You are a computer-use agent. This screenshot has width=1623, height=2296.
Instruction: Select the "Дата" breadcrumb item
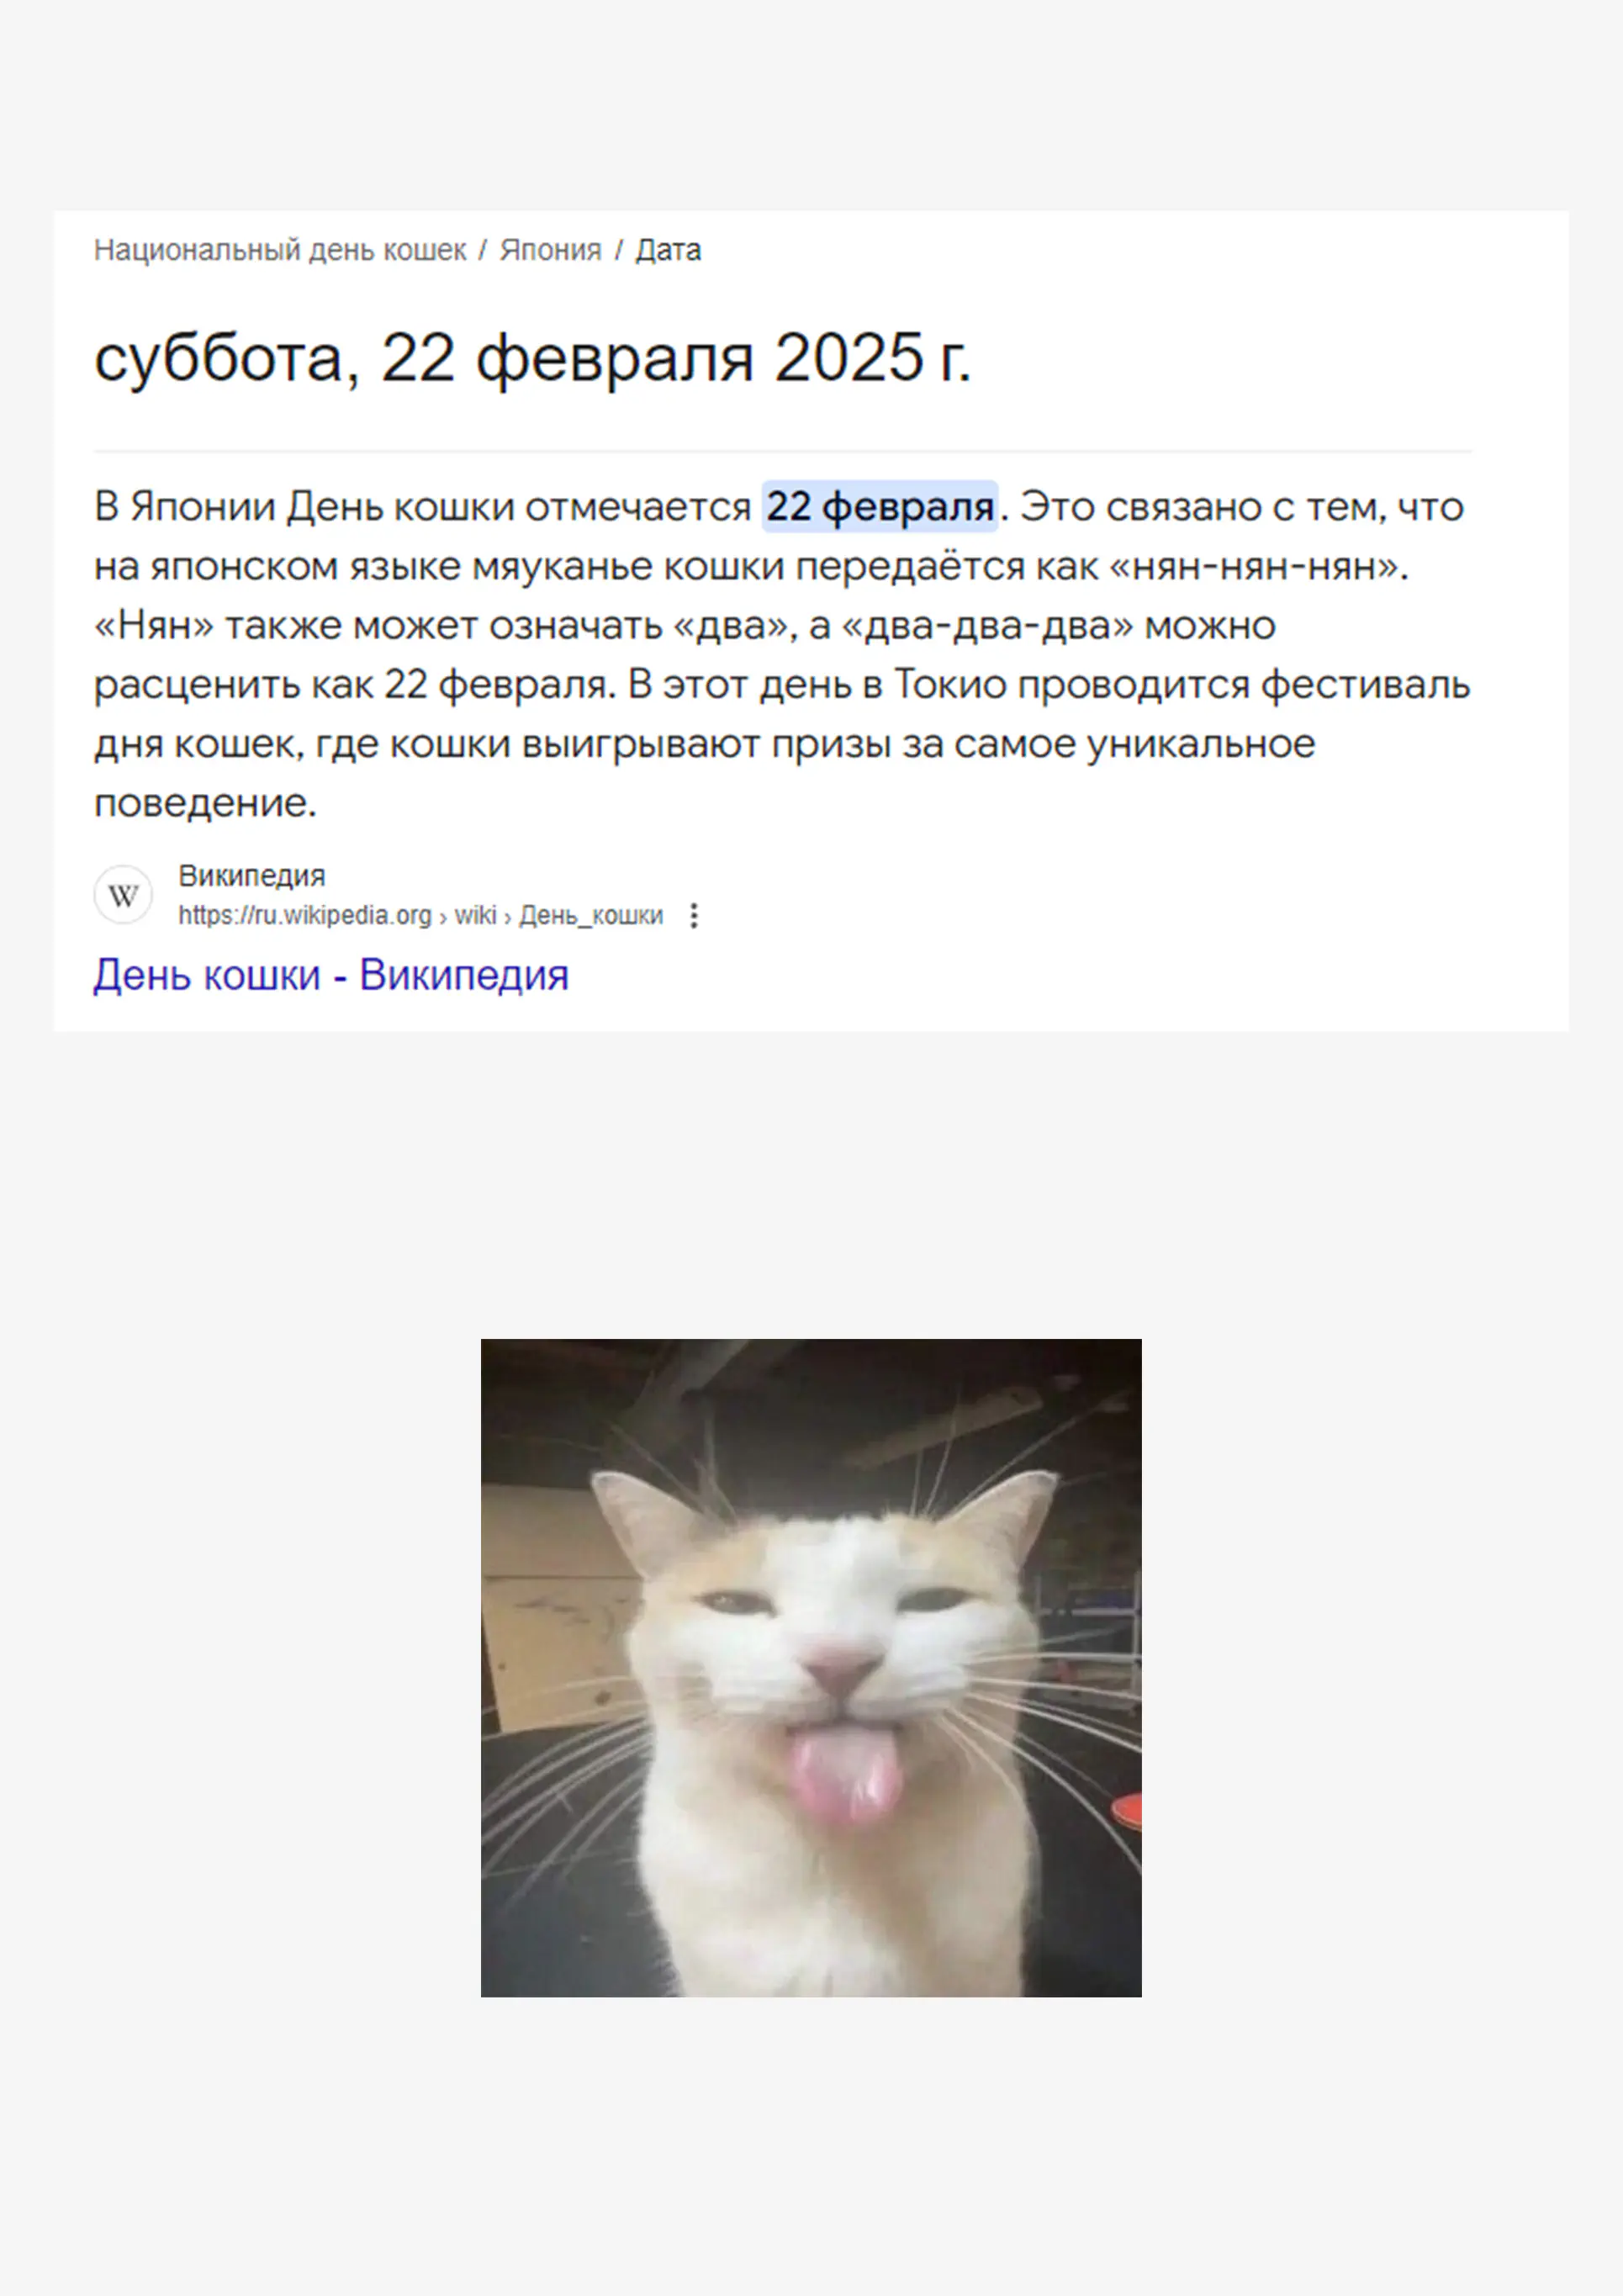668,250
